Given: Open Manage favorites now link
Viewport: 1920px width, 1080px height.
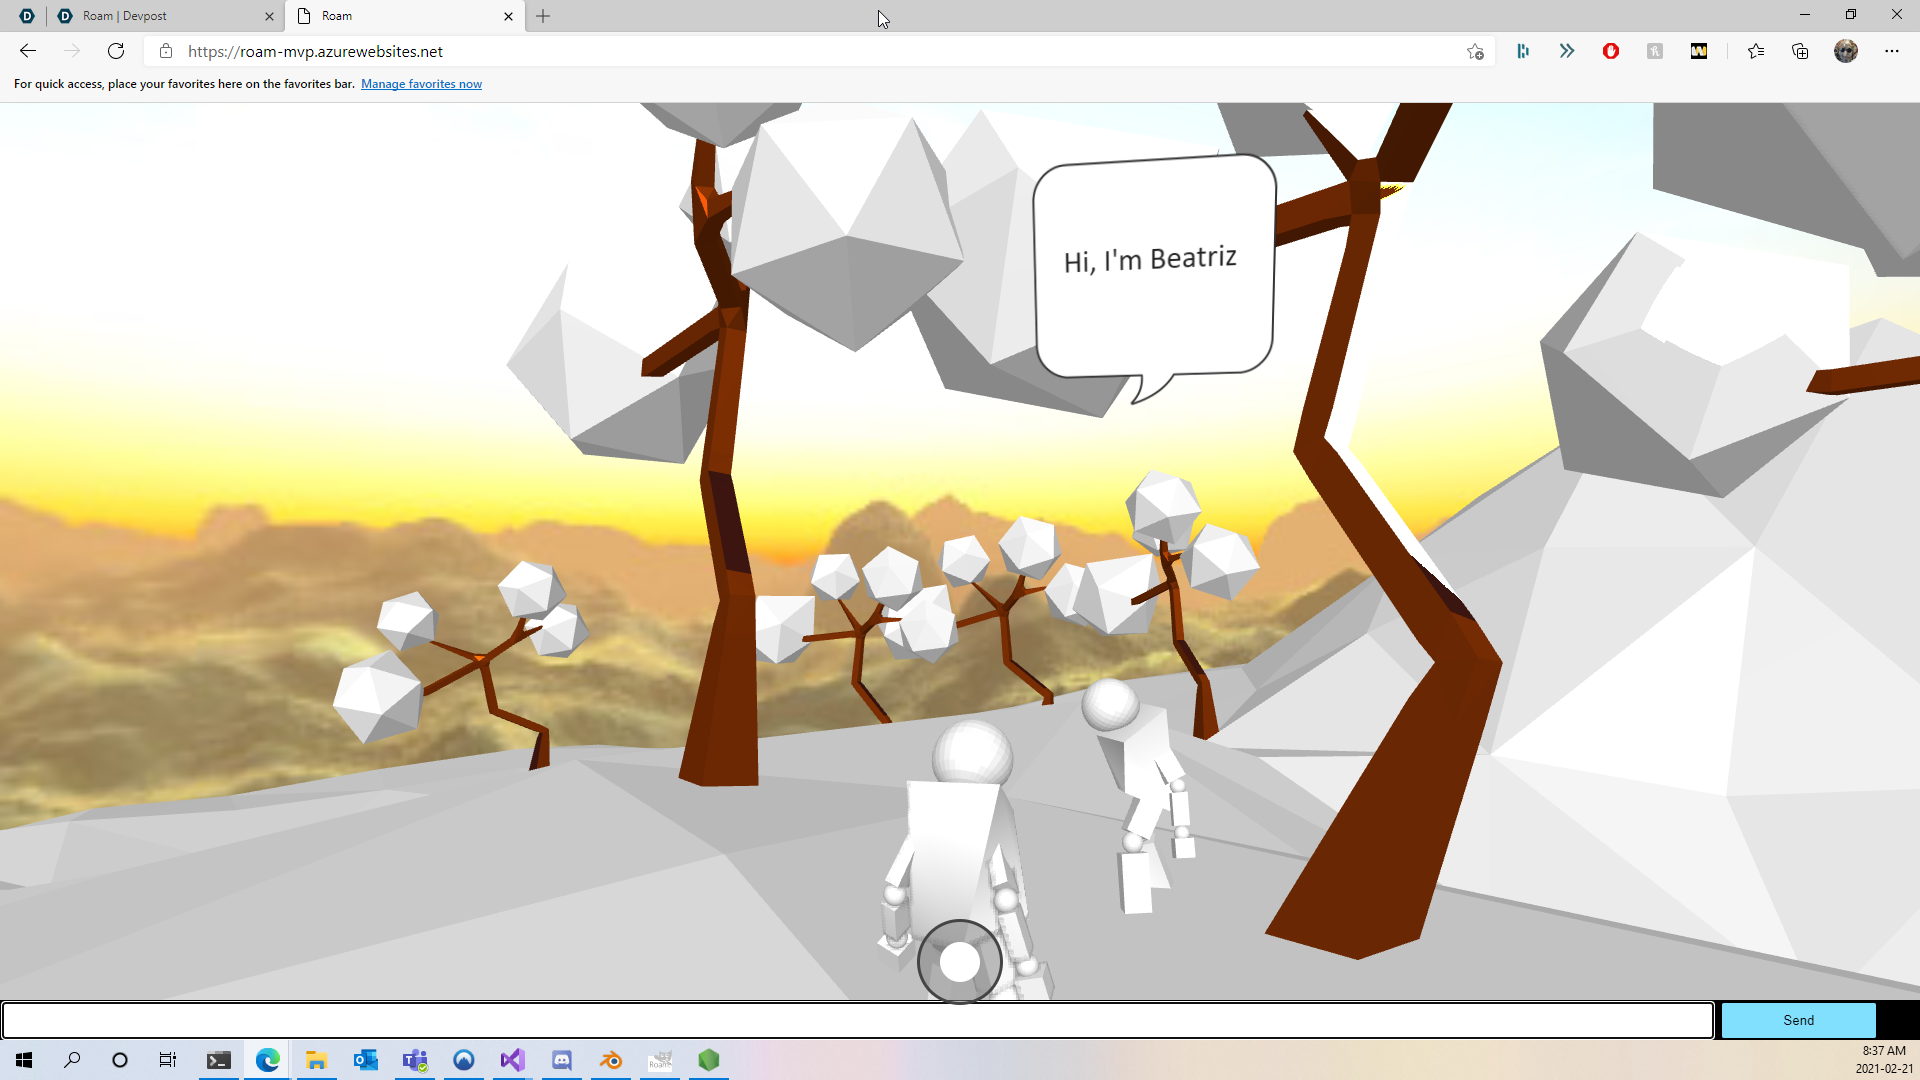Looking at the screenshot, I should pyautogui.click(x=421, y=84).
